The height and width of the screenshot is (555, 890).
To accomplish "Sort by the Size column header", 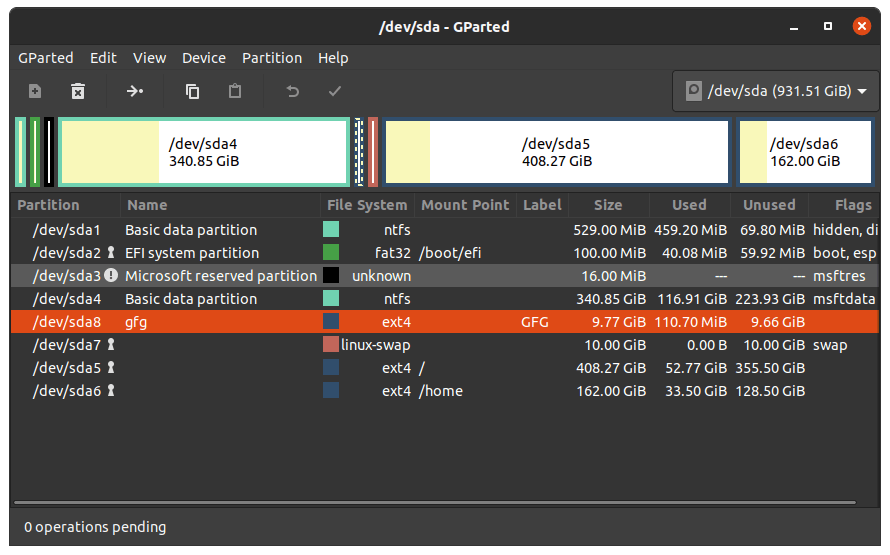I will pos(608,205).
